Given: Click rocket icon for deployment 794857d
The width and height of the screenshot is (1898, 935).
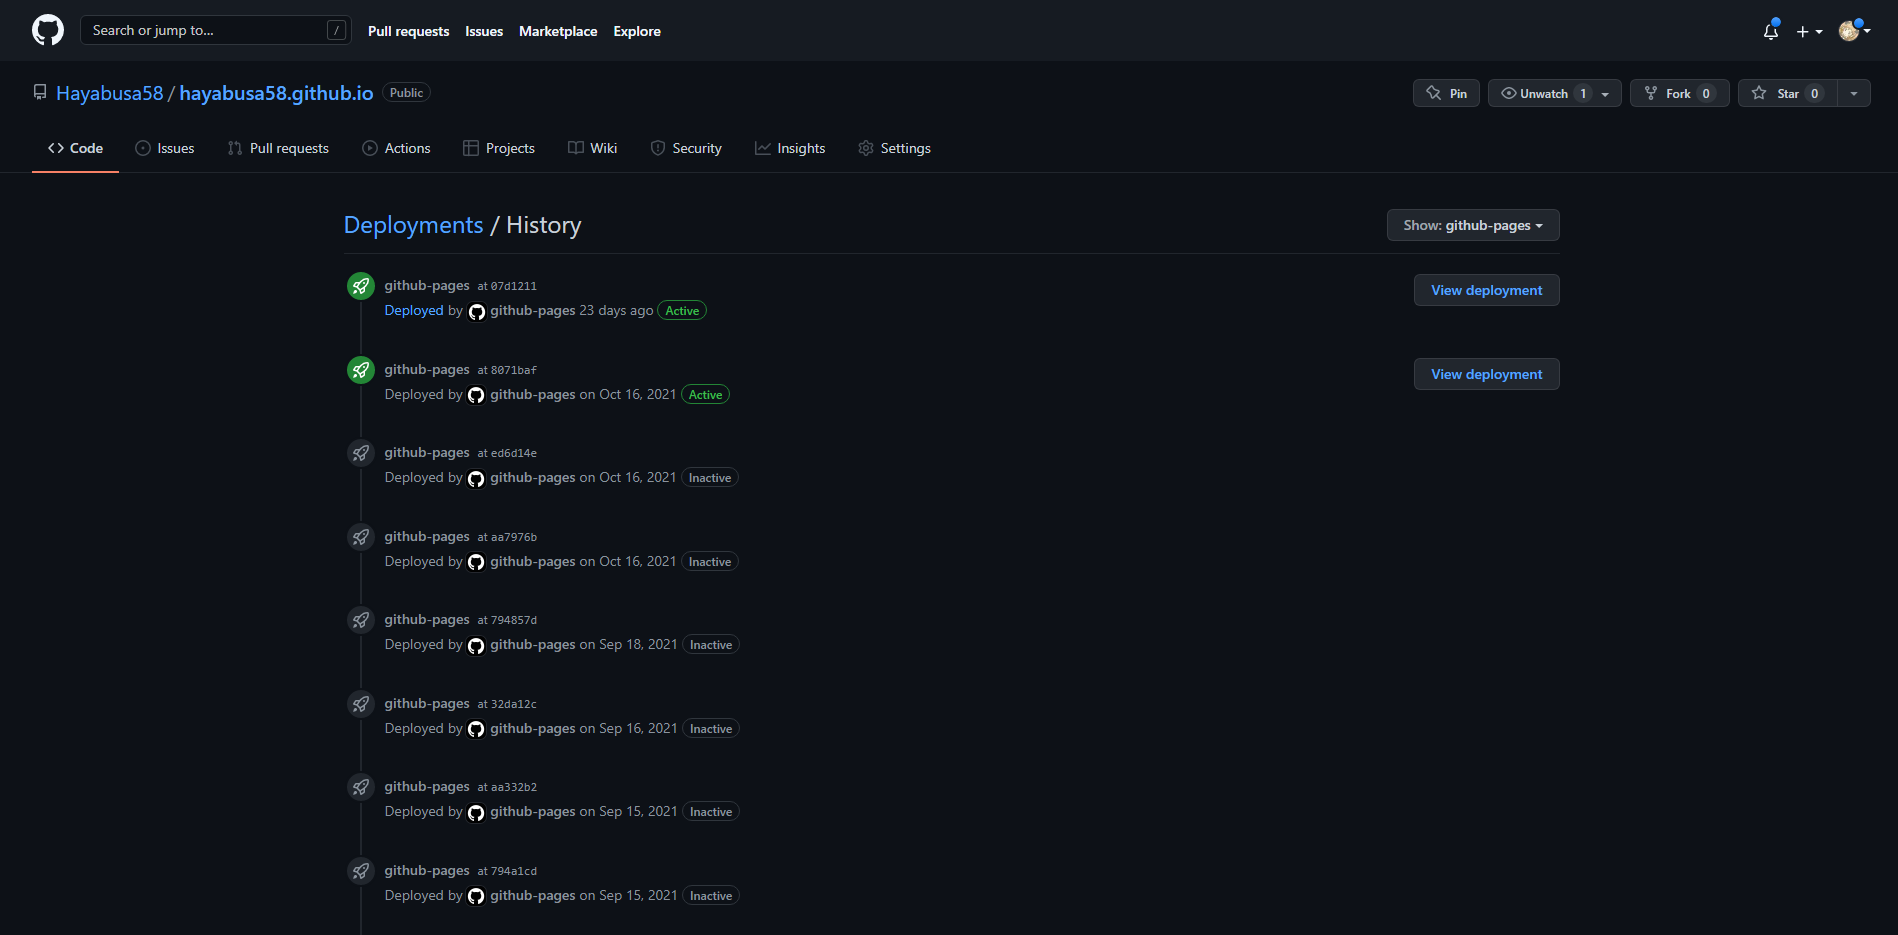Looking at the screenshot, I should click(x=361, y=620).
